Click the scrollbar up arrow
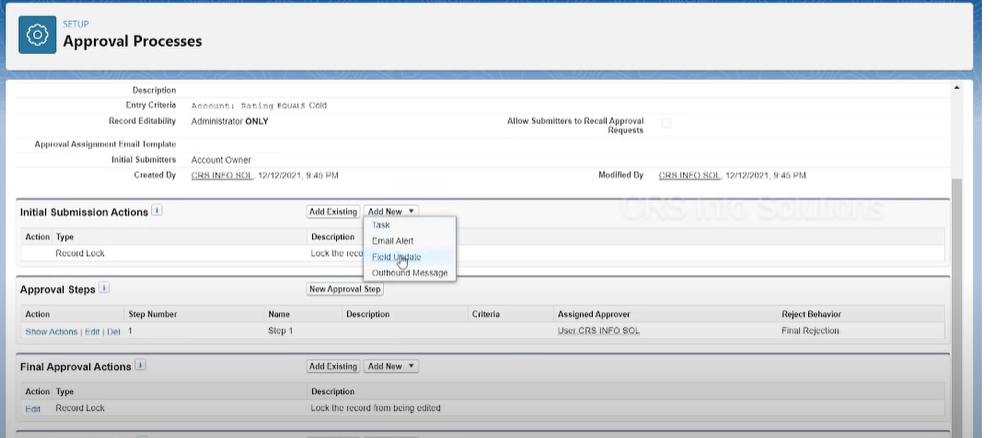 957,89
